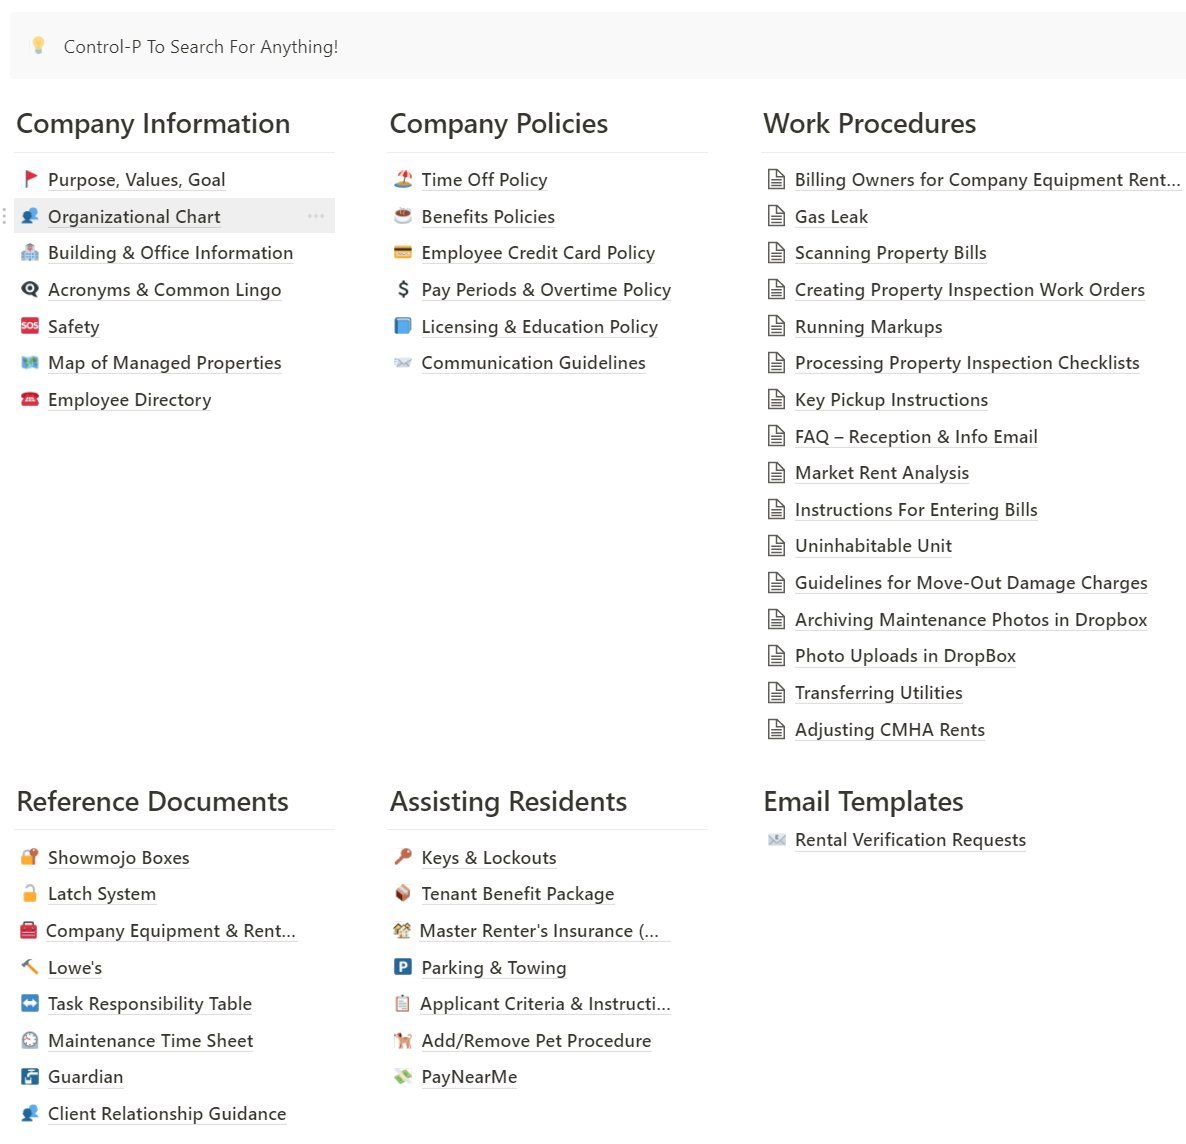Click the red toolbox icon for Company Equipment

(x=29, y=931)
